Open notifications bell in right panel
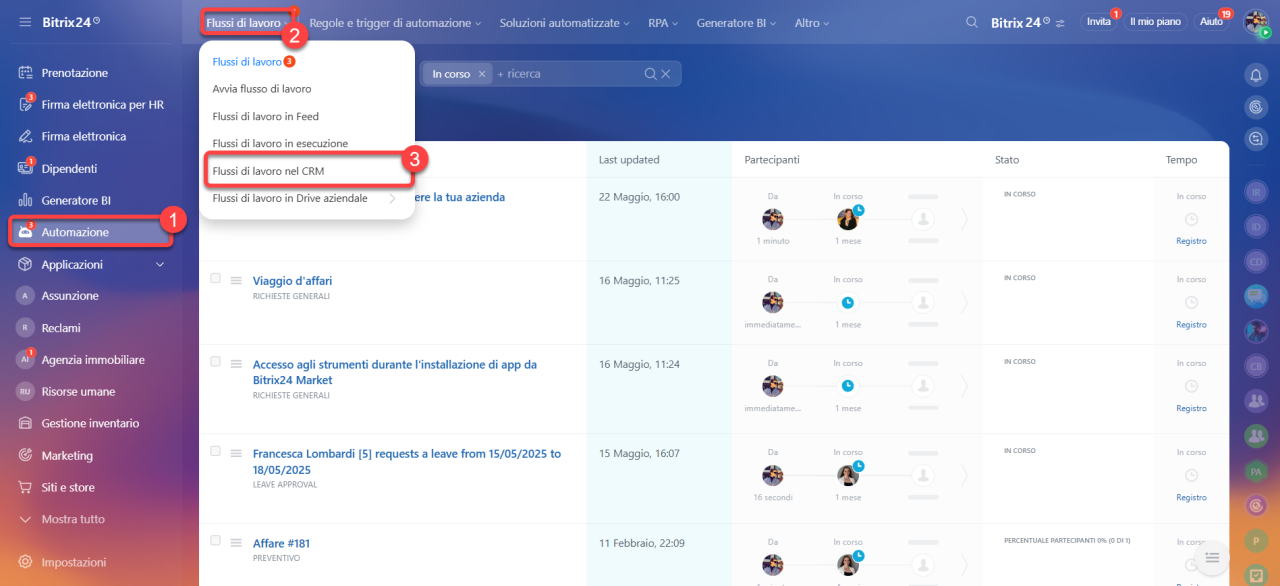1280x586 pixels. 1256,74
